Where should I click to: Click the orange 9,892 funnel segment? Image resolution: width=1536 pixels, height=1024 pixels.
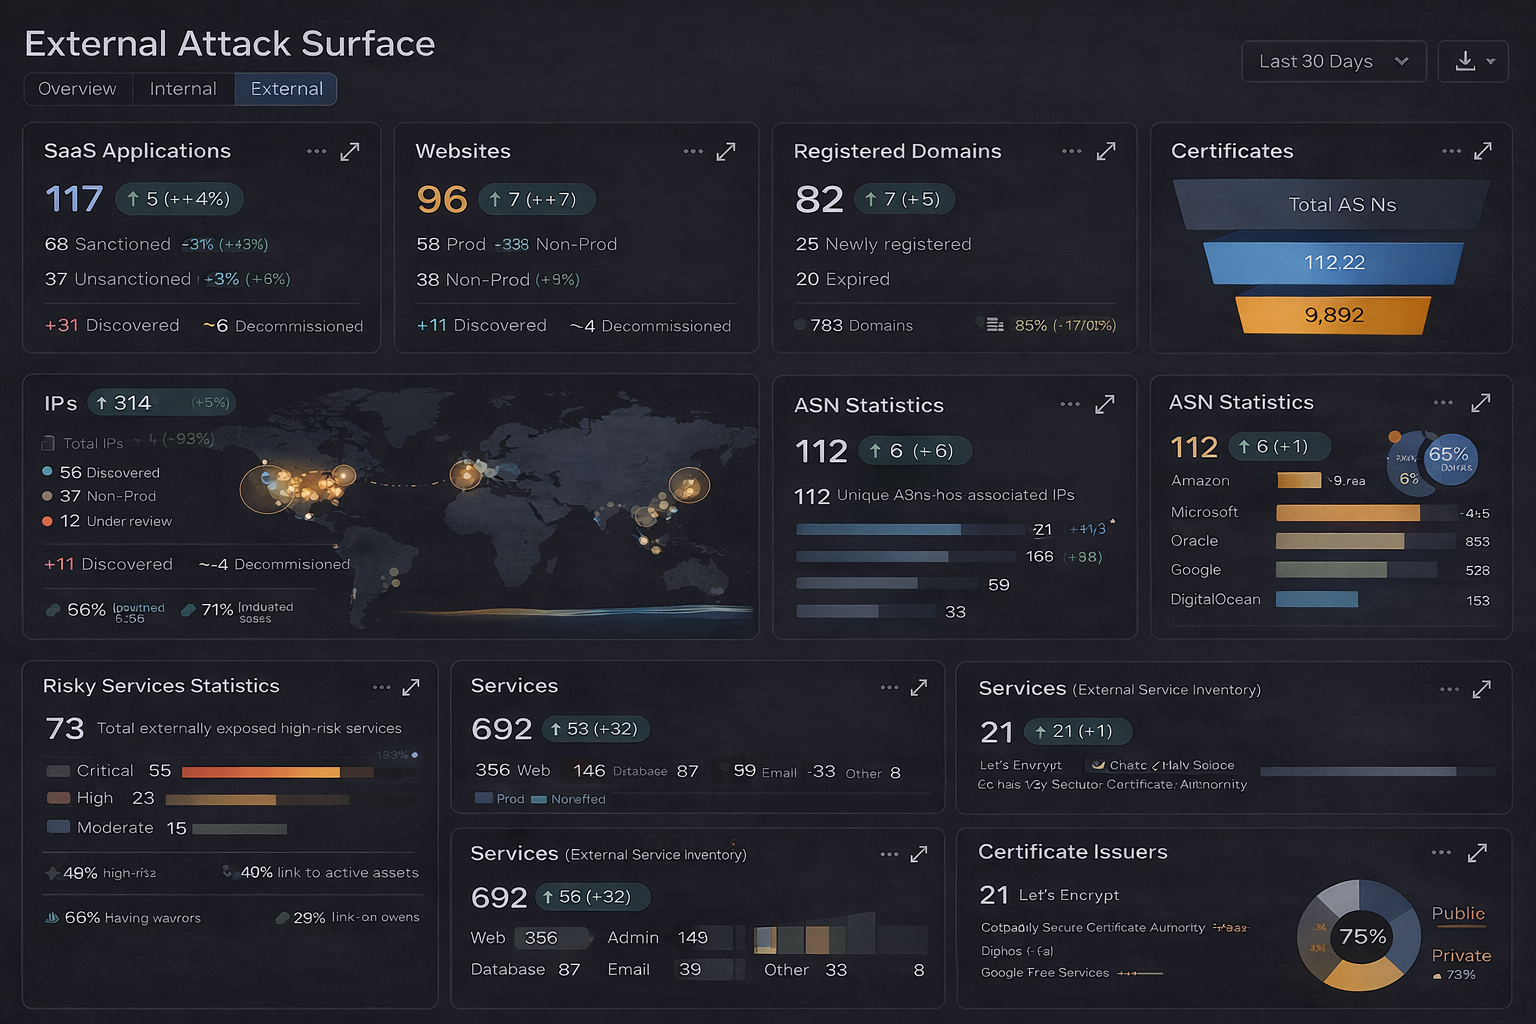1334,315
